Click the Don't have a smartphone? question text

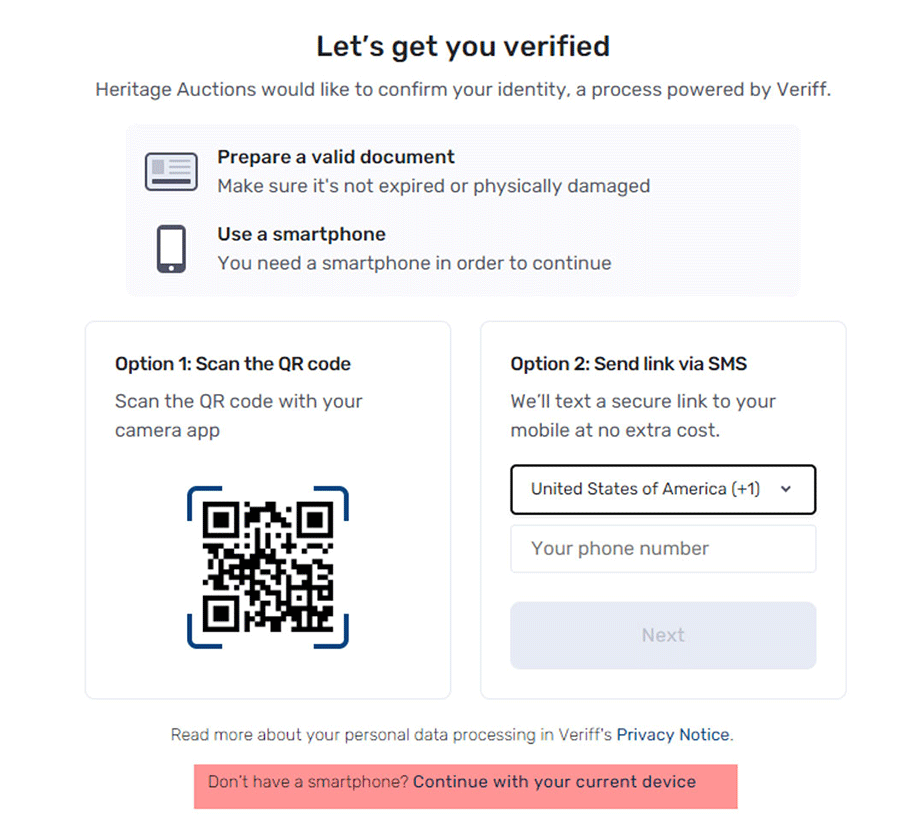[x=308, y=782]
